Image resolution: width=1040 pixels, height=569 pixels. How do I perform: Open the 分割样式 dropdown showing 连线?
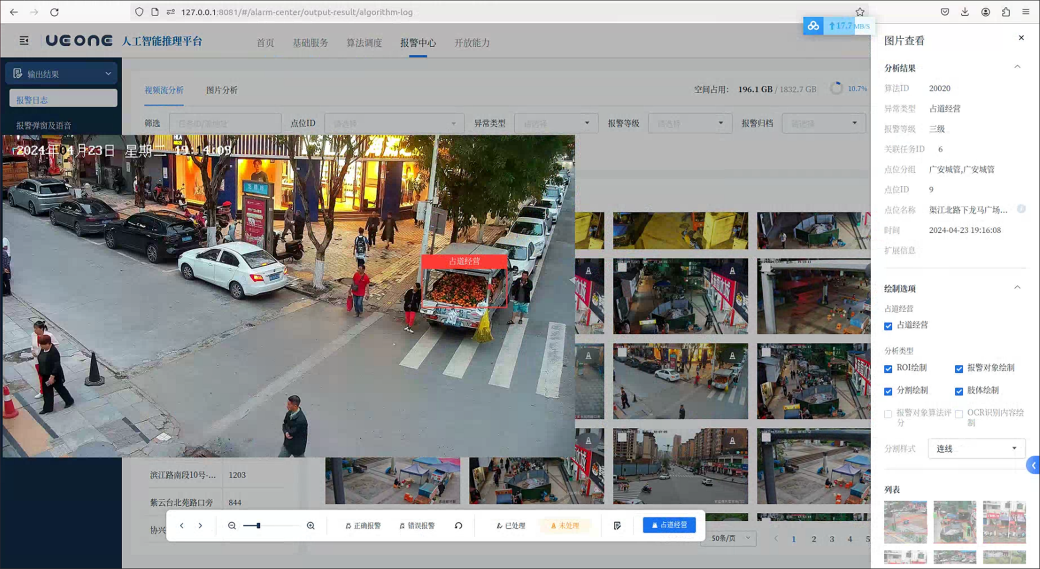[x=976, y=449]
